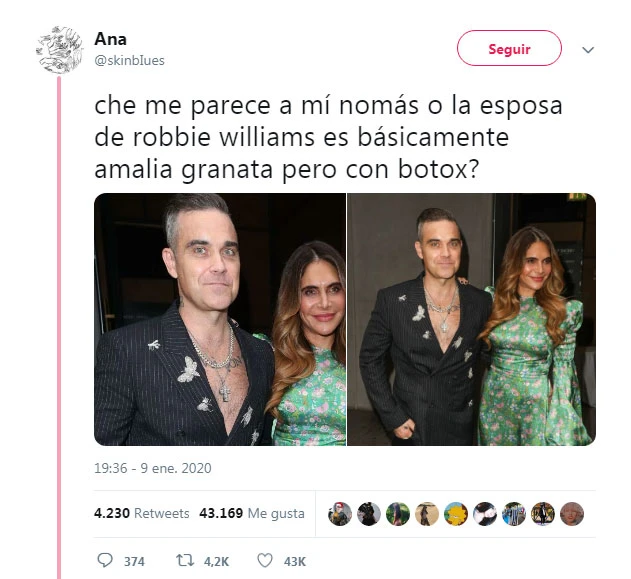Open the last liker avatar on the right
Screen dimensions: 631x579
[x=572, y=514]
